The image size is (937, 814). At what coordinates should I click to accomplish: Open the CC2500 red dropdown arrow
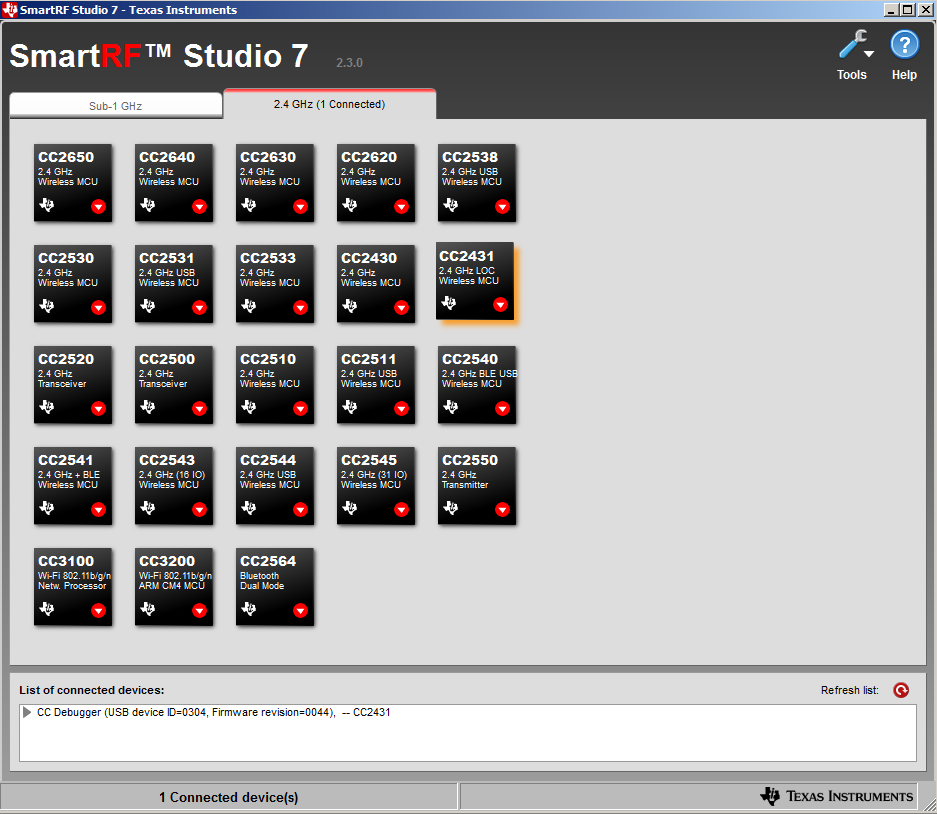(x=200, y=409)
